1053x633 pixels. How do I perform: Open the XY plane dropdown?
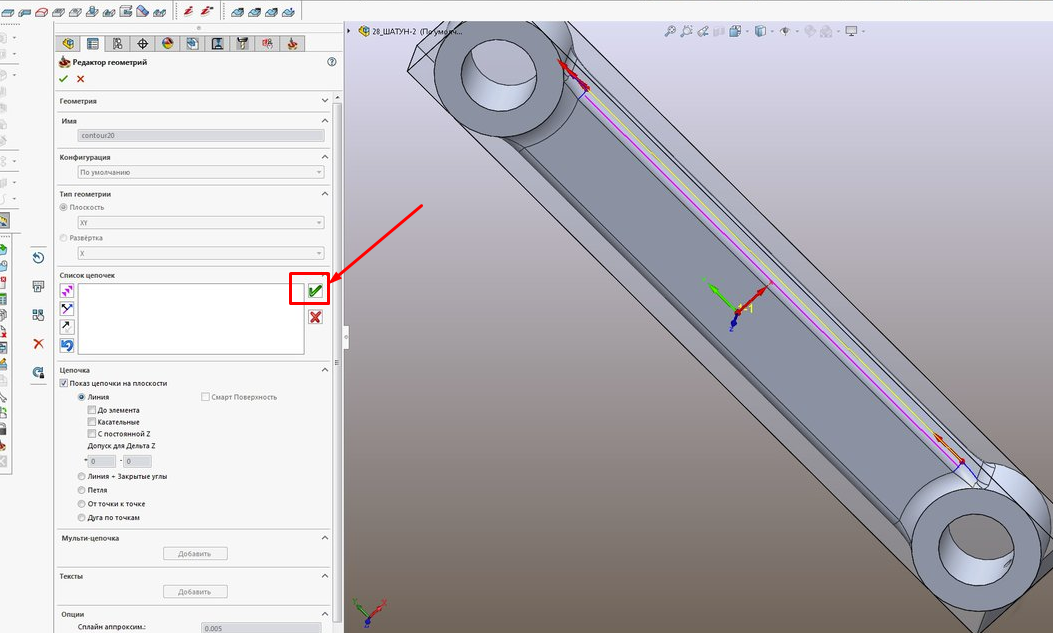pos(201,222)
